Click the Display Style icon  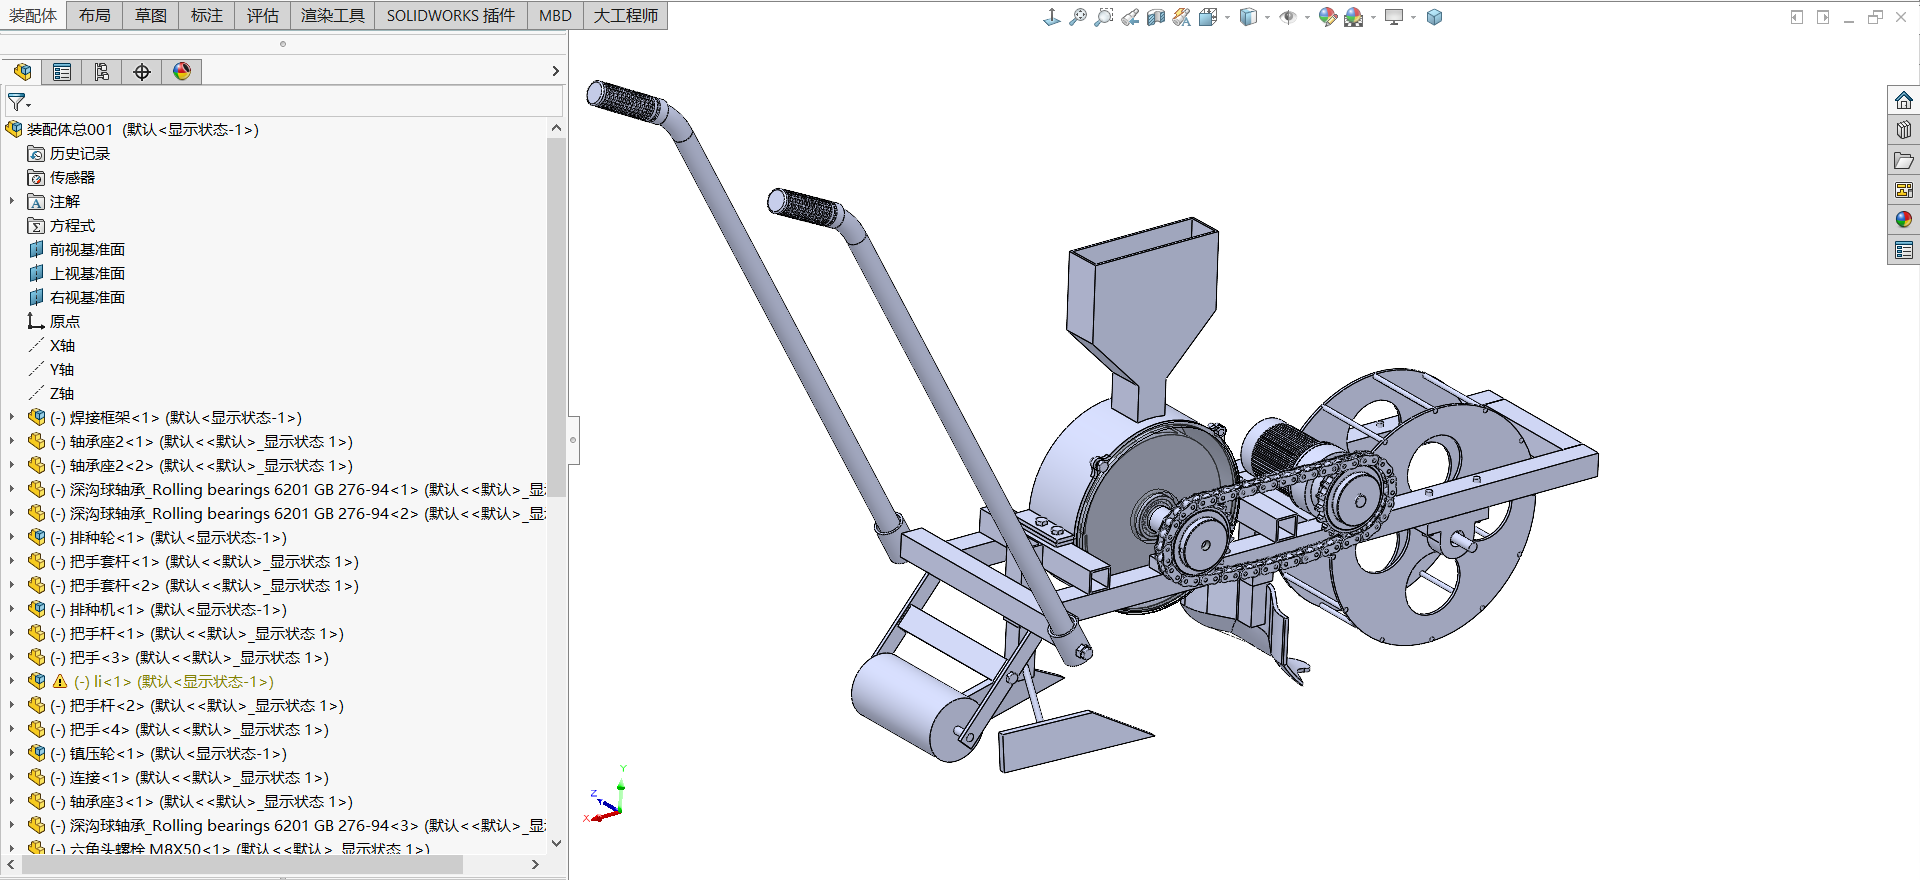click(x=1248, y=17)
